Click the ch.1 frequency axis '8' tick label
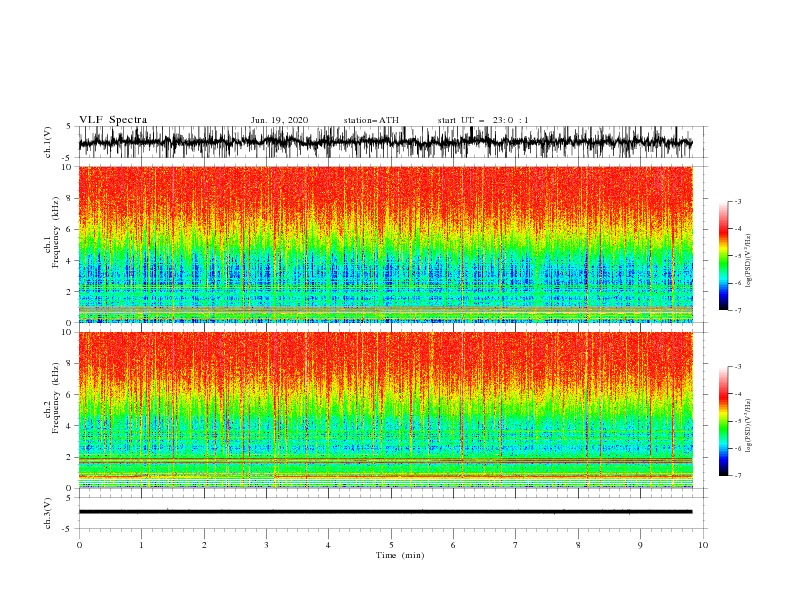Viewport: 792px width, 612px height. (69, 198)
